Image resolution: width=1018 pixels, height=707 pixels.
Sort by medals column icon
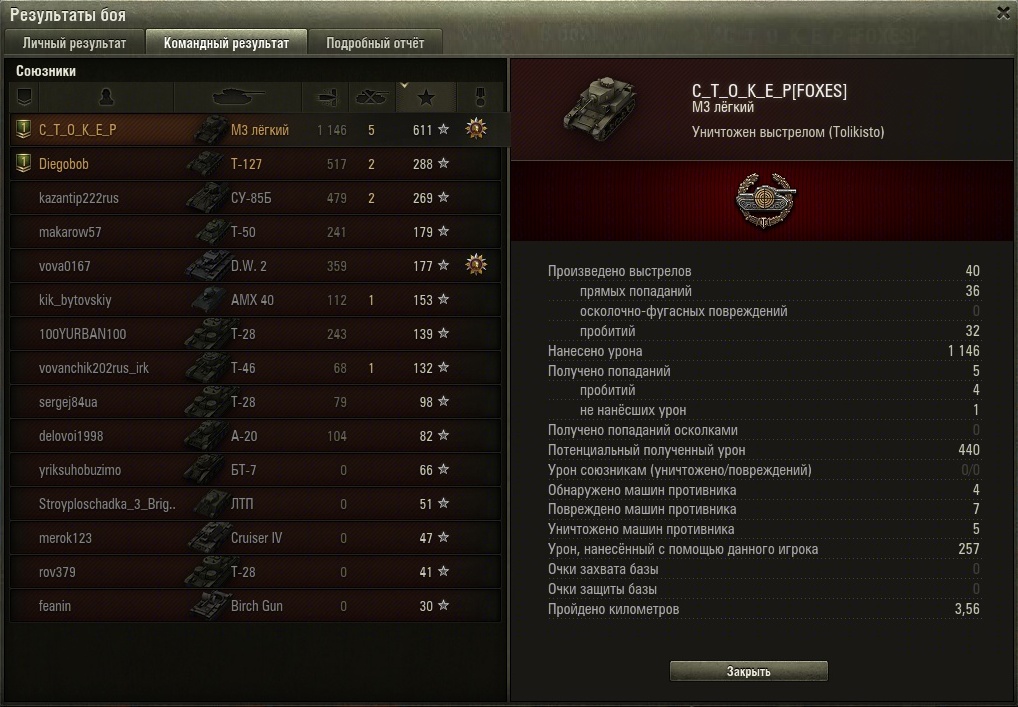(x=480, y=97)
